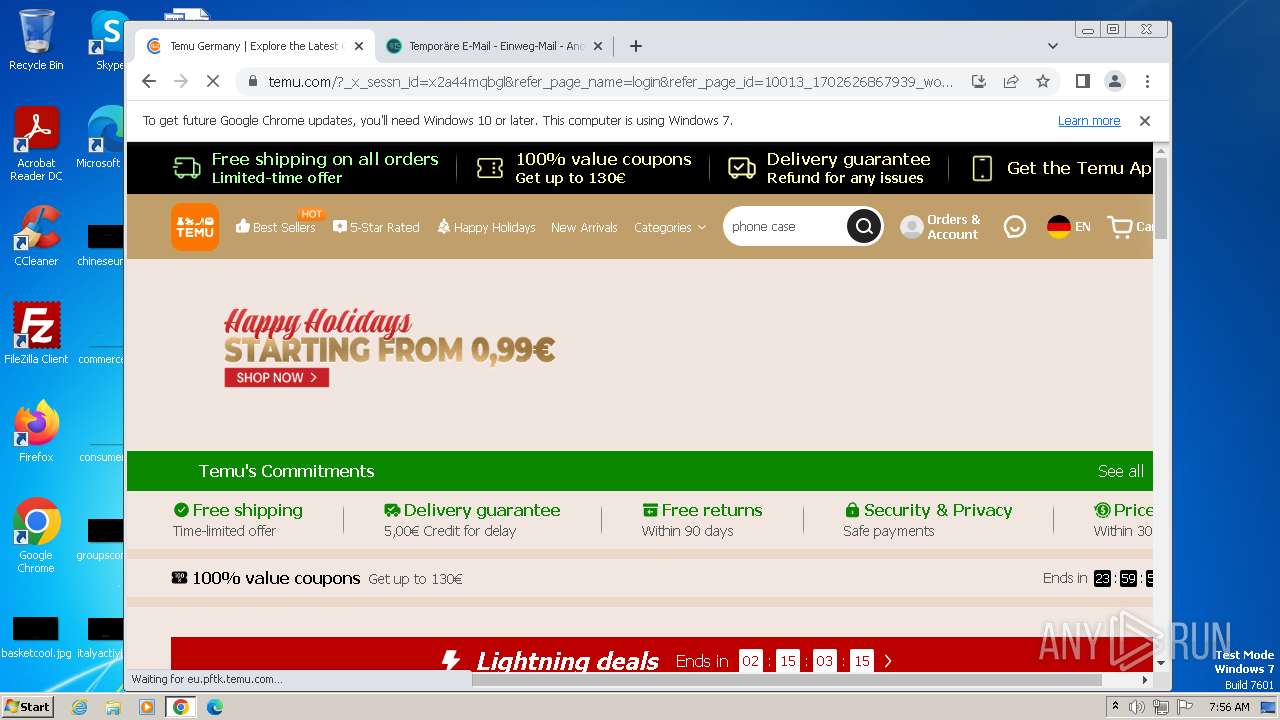Open Acrobat Reader DC shortcut
Screen dimensions: 1280x720
36,143
